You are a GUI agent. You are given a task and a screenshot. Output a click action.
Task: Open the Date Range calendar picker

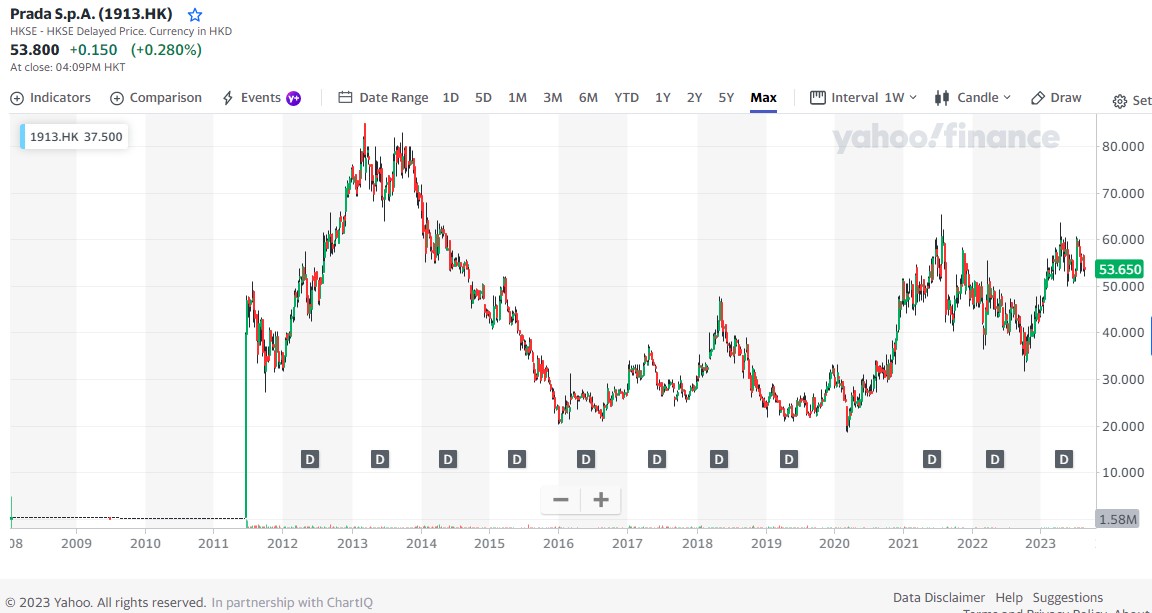(384, 98)
